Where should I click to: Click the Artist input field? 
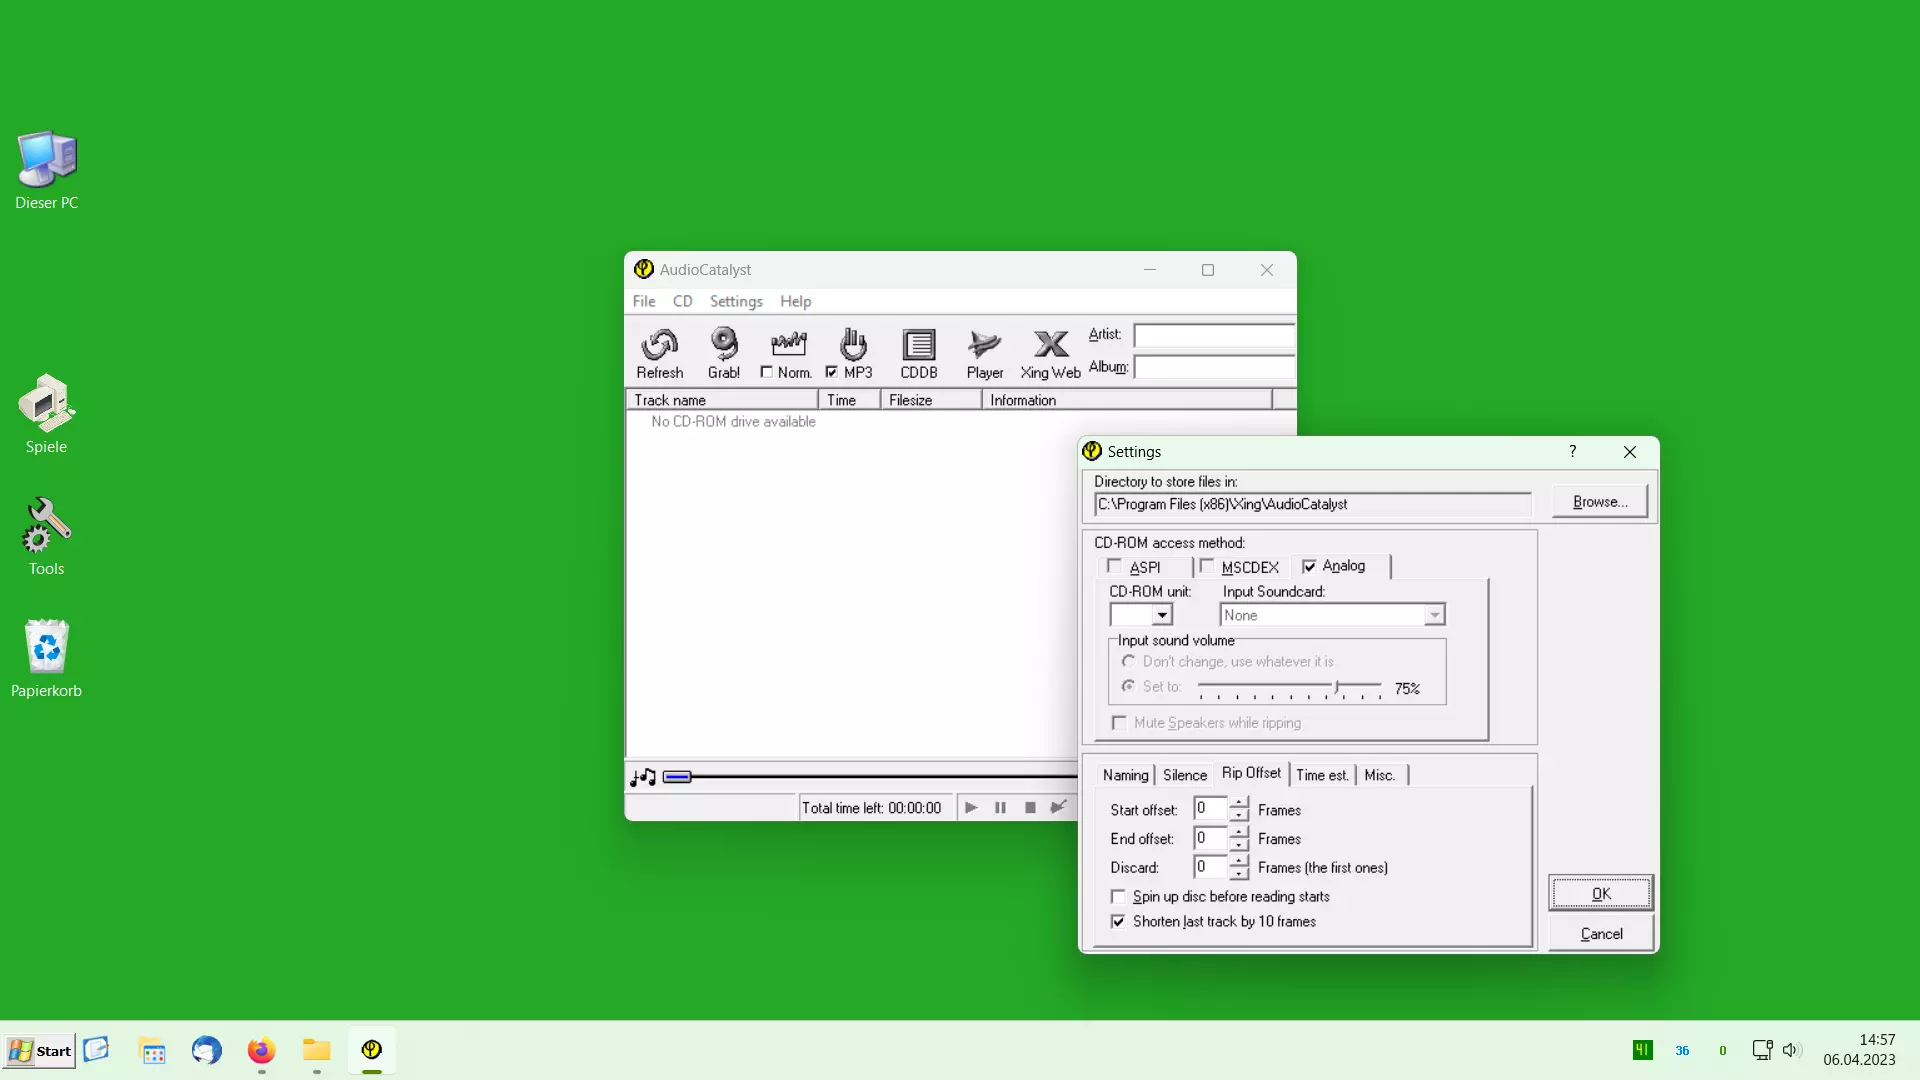pos(1213,335)
